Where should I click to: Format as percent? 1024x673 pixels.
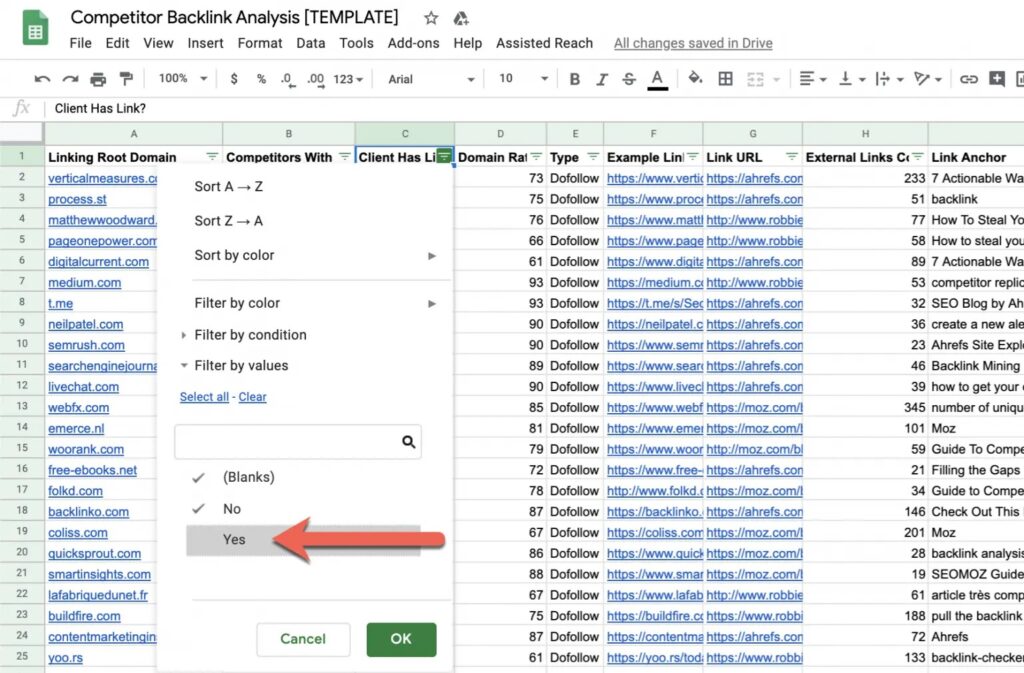pyautogui.click(x=261, y=79)
